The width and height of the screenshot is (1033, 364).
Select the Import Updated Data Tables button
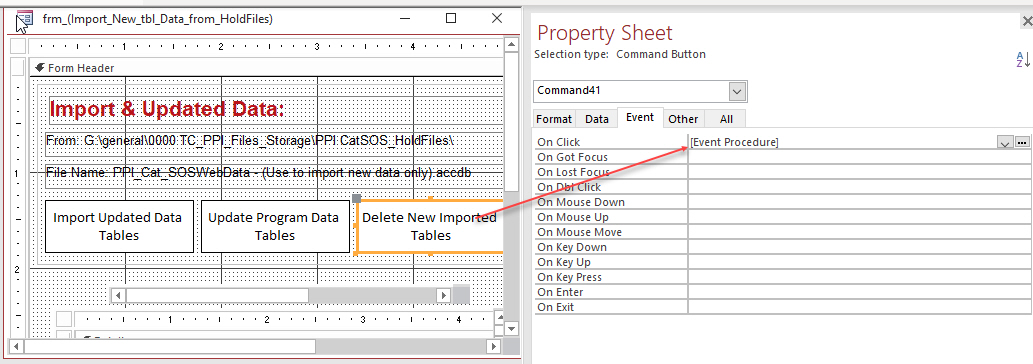pyautogui.click(x=119, y=226)
